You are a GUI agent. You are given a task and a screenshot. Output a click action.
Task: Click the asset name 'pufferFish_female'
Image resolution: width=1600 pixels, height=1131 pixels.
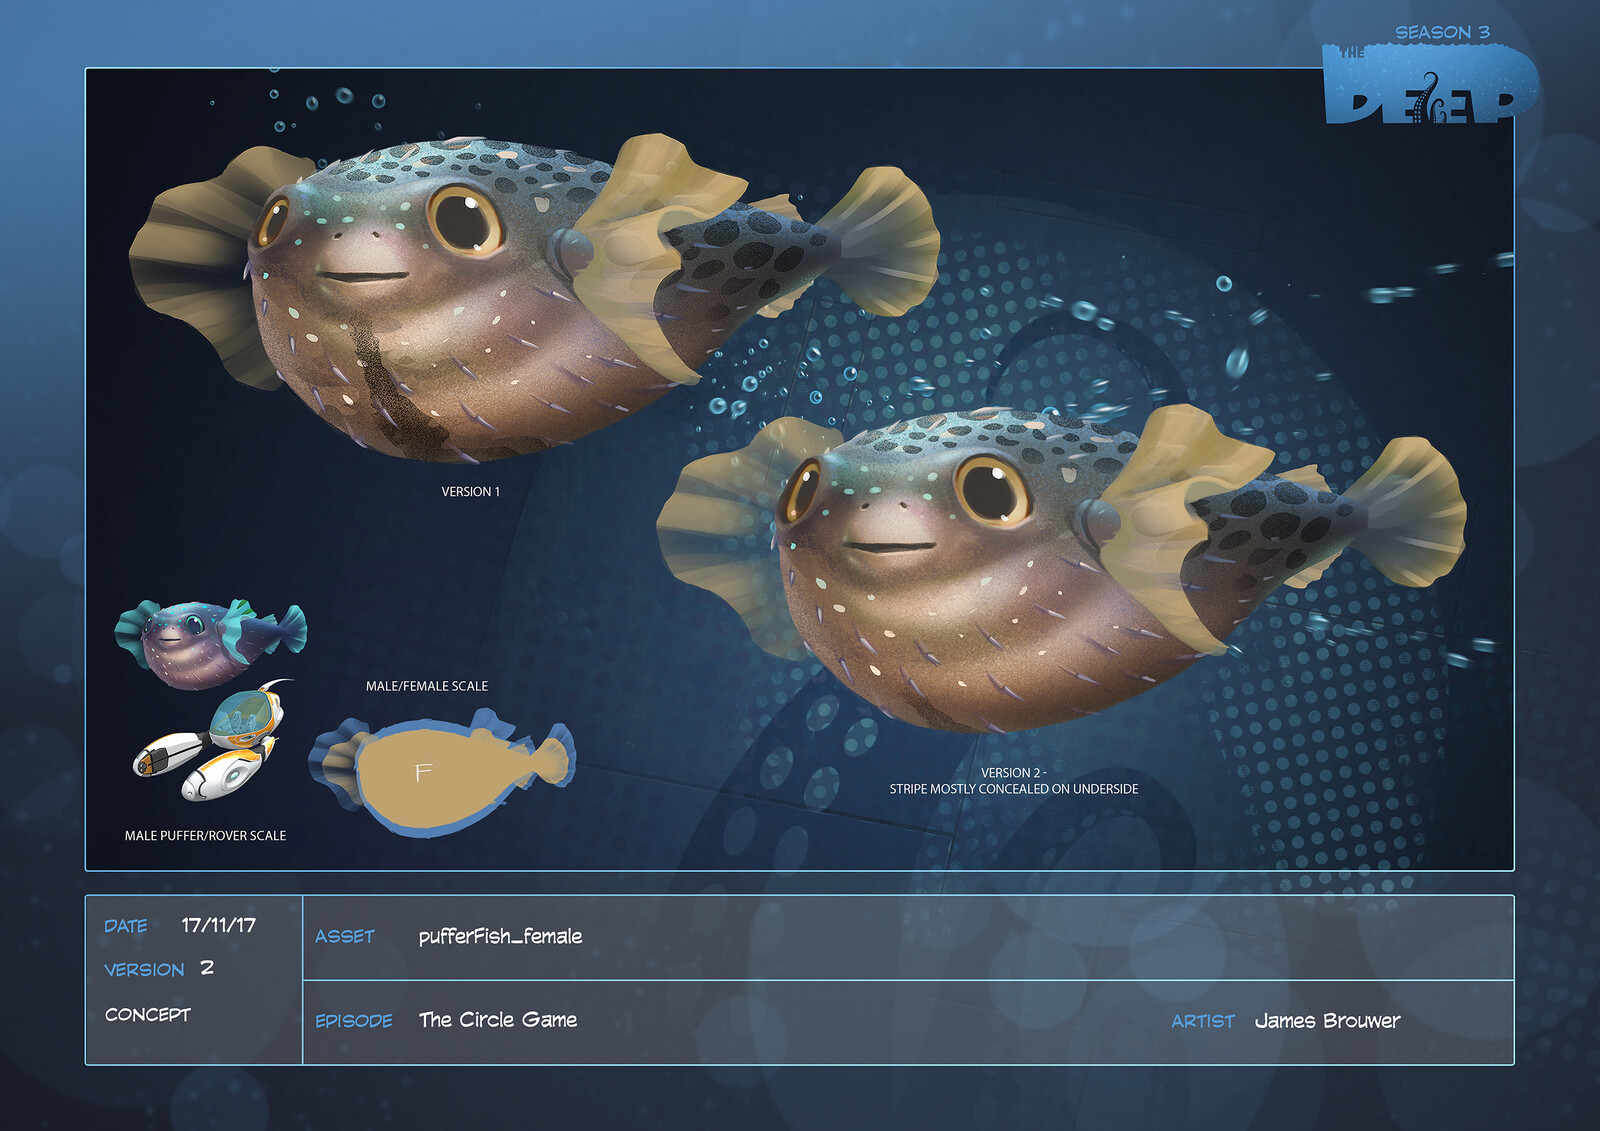(x=500, y=937)
